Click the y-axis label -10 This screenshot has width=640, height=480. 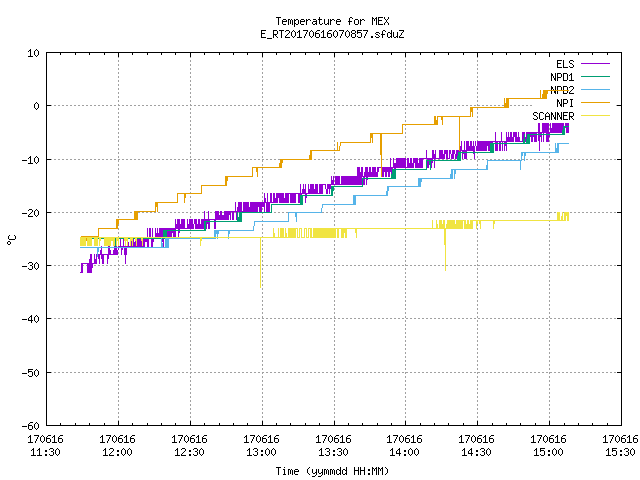[31, 160]
